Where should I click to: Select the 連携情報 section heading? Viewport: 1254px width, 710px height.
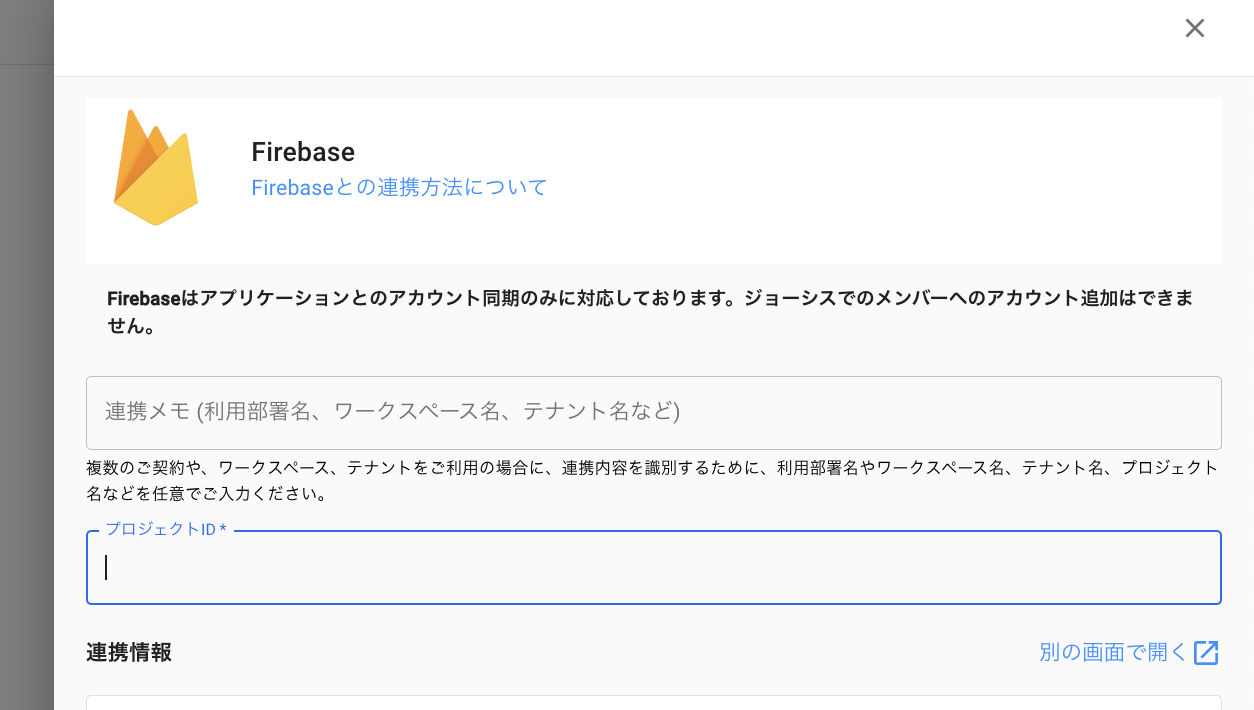click(x=129, y=653)
